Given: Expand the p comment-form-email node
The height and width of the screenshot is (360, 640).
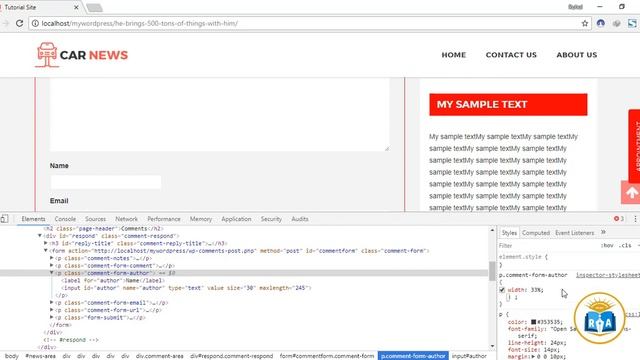Looking at the screenshot, I should (52, 302).
